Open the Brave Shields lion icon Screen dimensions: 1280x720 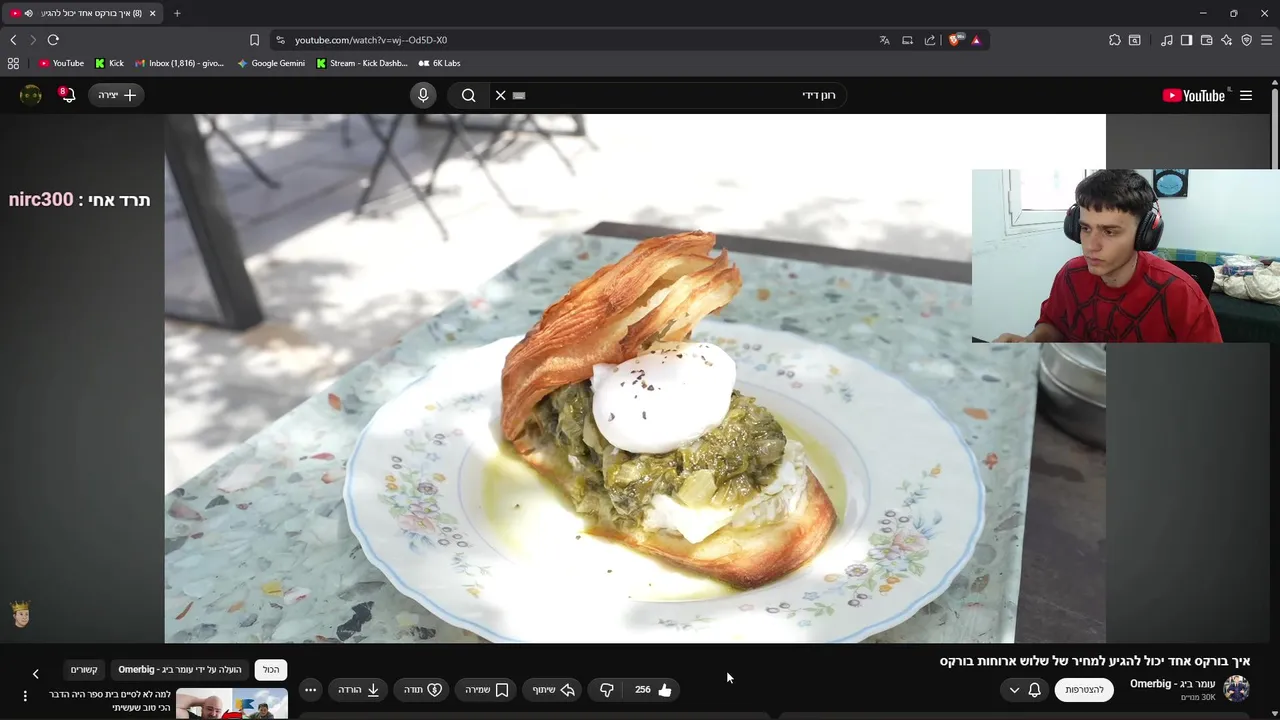pyautogui.click(x=954, y=40)
